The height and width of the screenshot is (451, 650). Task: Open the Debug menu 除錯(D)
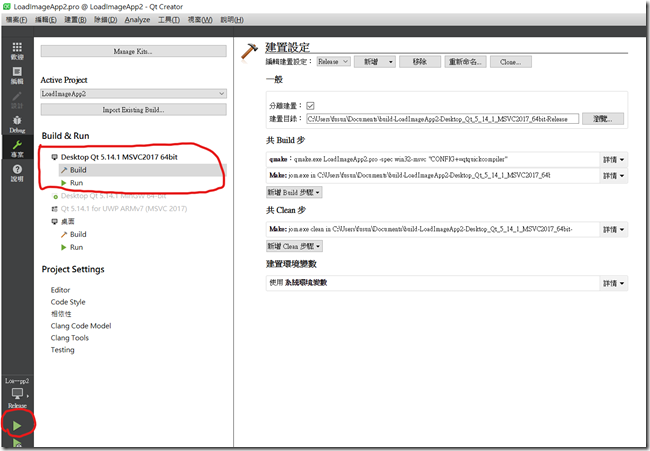(105, 19)
